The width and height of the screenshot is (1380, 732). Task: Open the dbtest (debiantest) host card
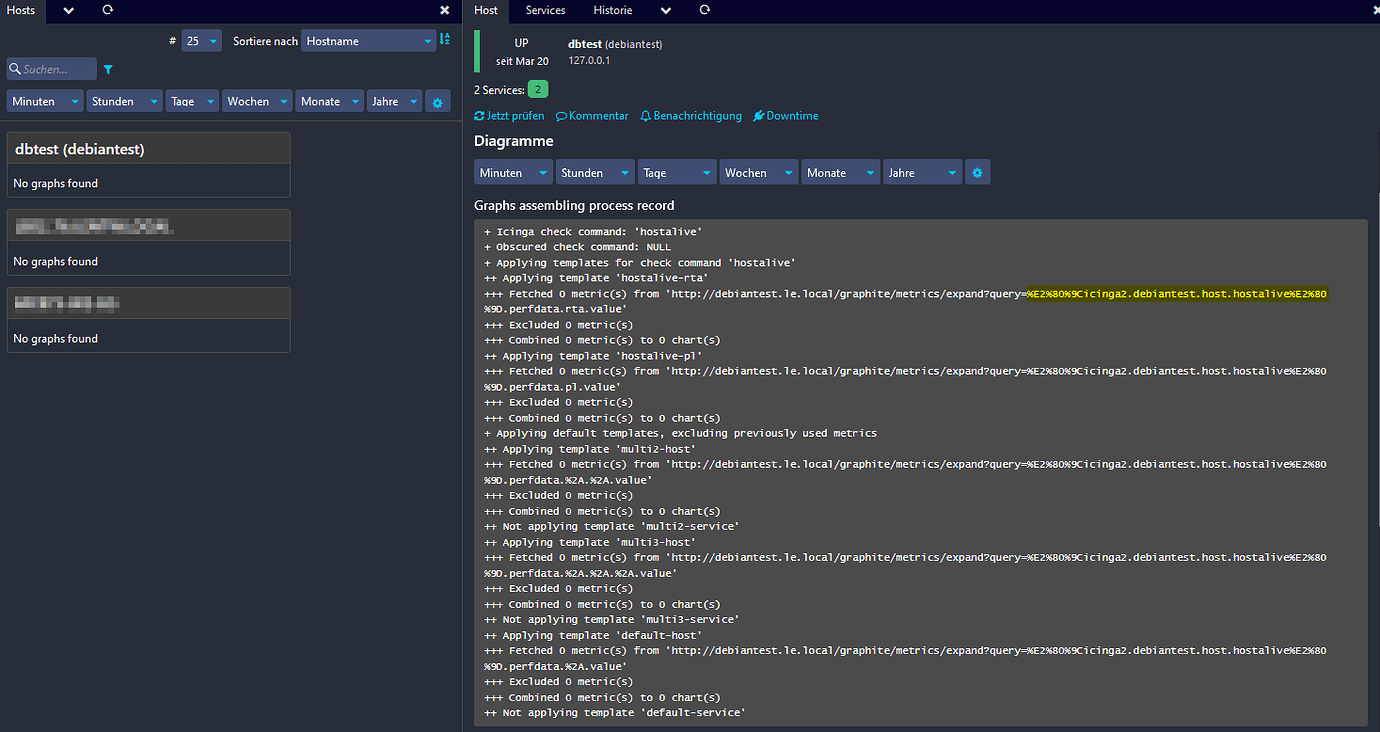coord(148,165)
